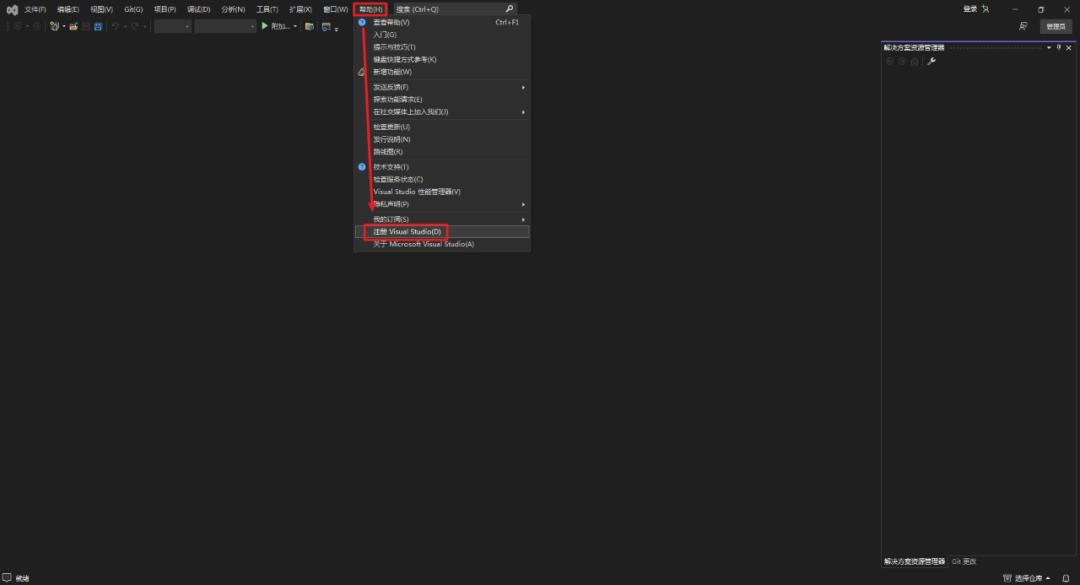Expand the Attach button dropdown arrow
The height and width of the screenshot is (585, 1080).
click(x=295, y=26)
